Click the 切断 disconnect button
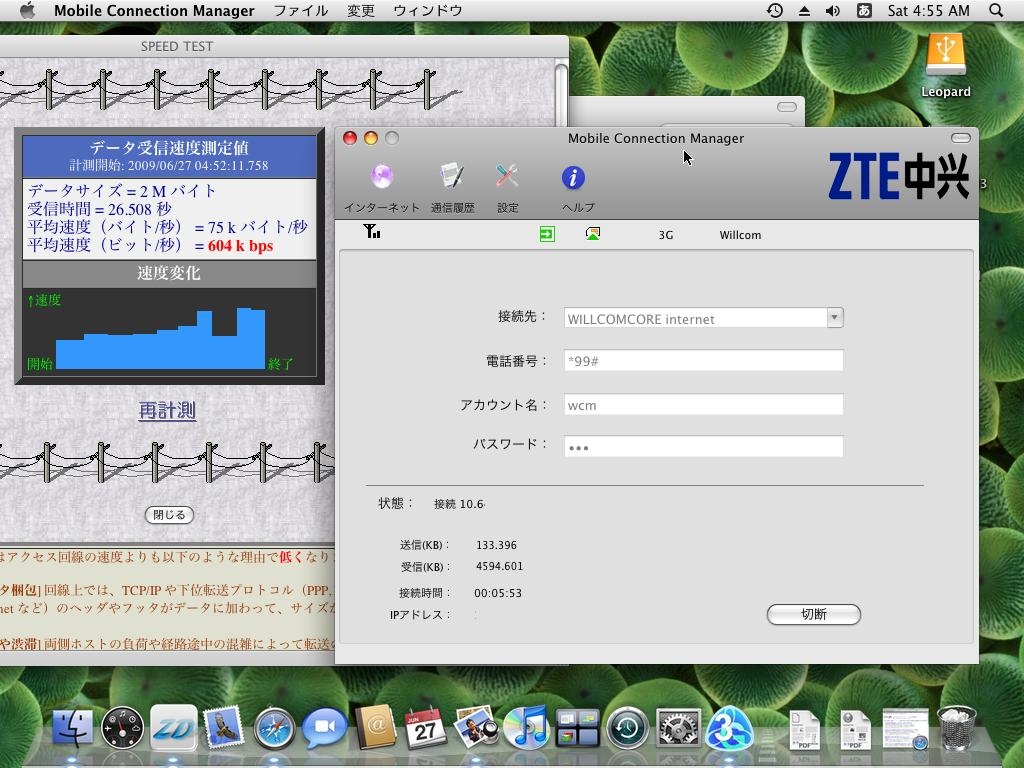Screen dimensions: 1024x768 point(814,614)
